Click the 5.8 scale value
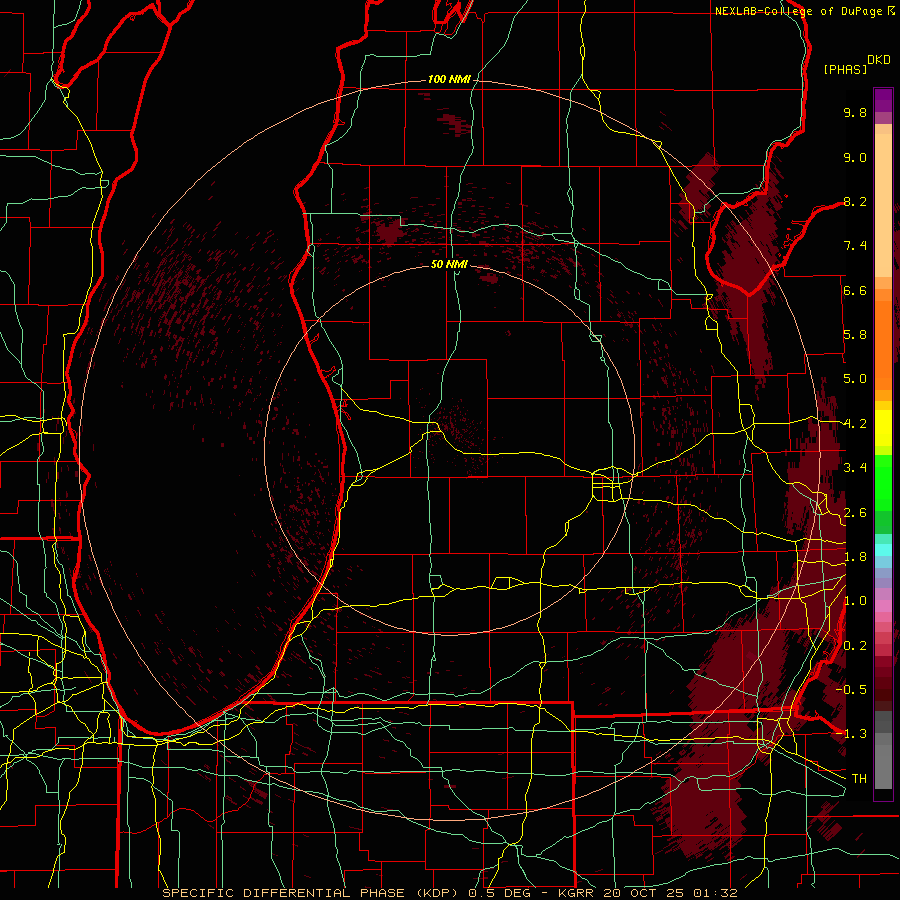Viewport: 900px width, 900px height. coord(855,335)
